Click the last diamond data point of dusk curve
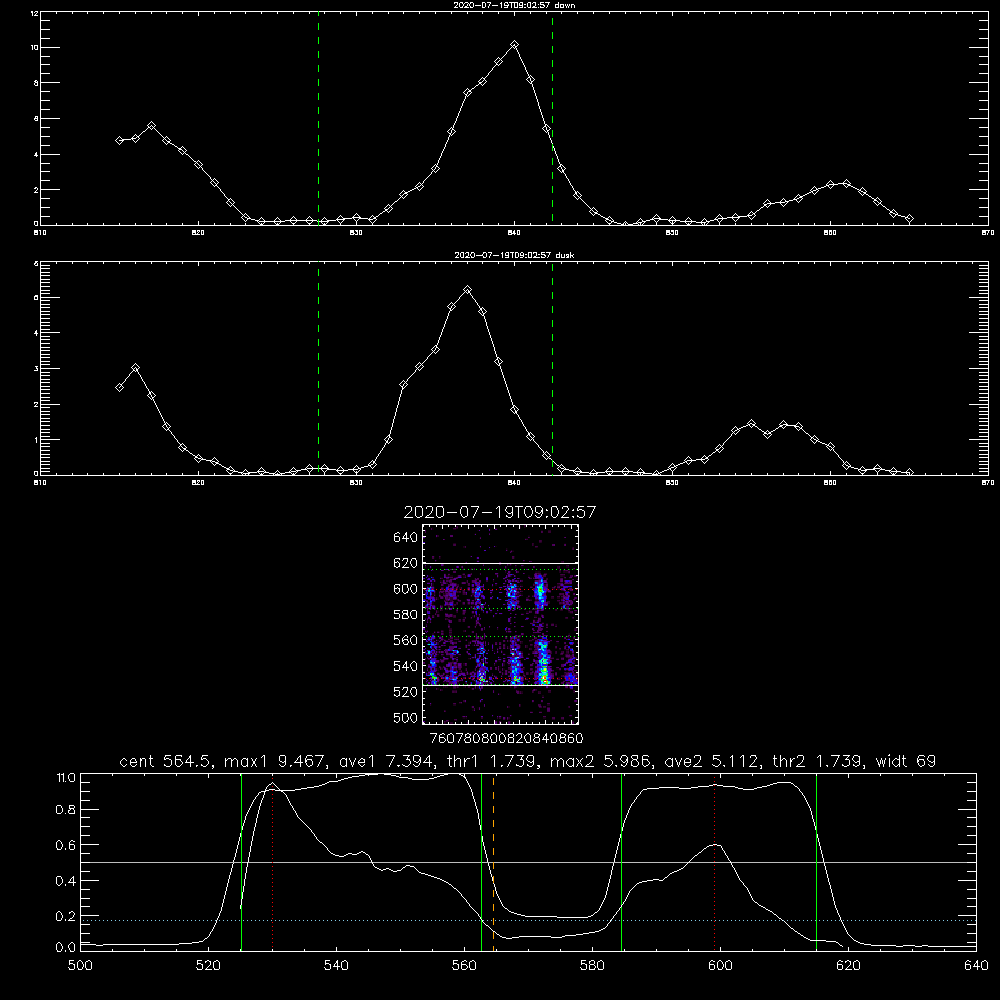The width and height of the screenshot is (1000, 1000). [909, 473]
